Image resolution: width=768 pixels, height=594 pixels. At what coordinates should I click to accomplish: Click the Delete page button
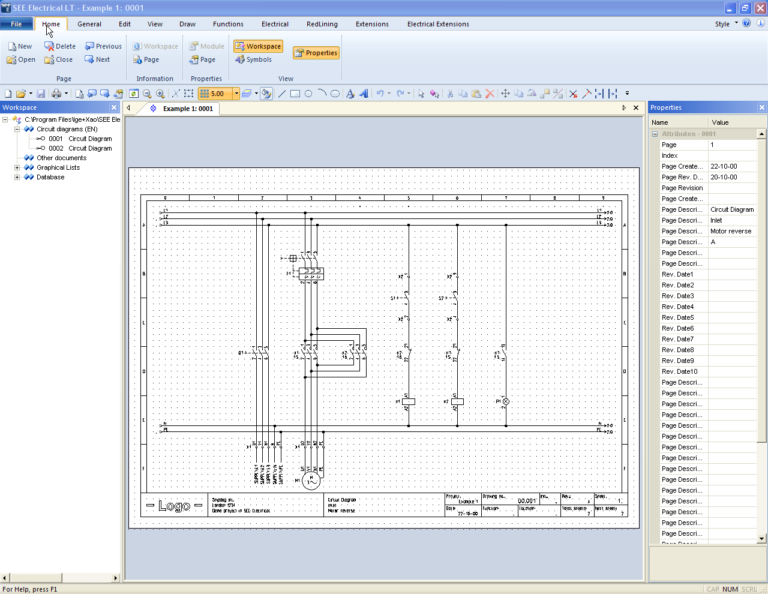pyautogui.click(x=60, y=46)
